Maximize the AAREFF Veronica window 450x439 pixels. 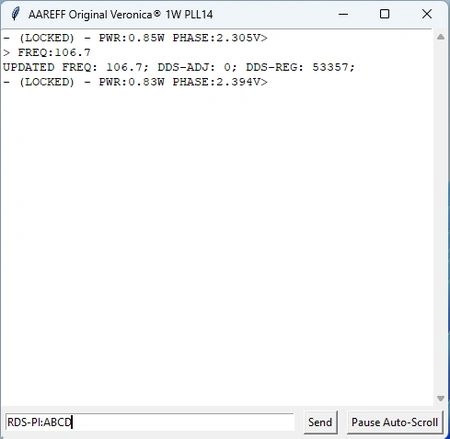385,14
